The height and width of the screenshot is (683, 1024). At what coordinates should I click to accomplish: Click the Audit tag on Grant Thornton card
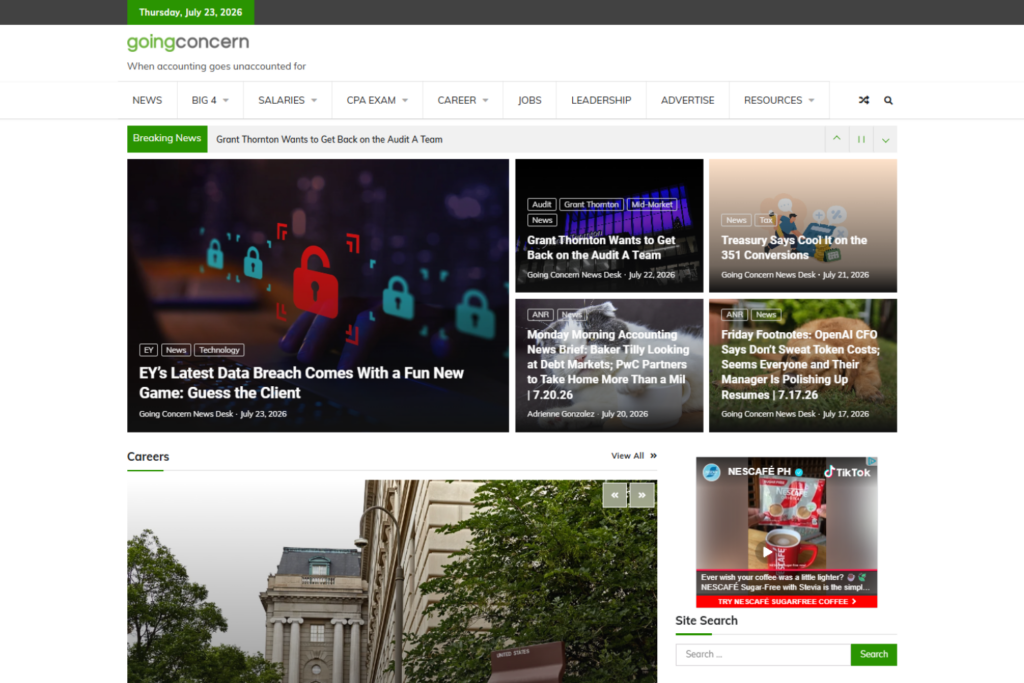click(x=541, y=204)
